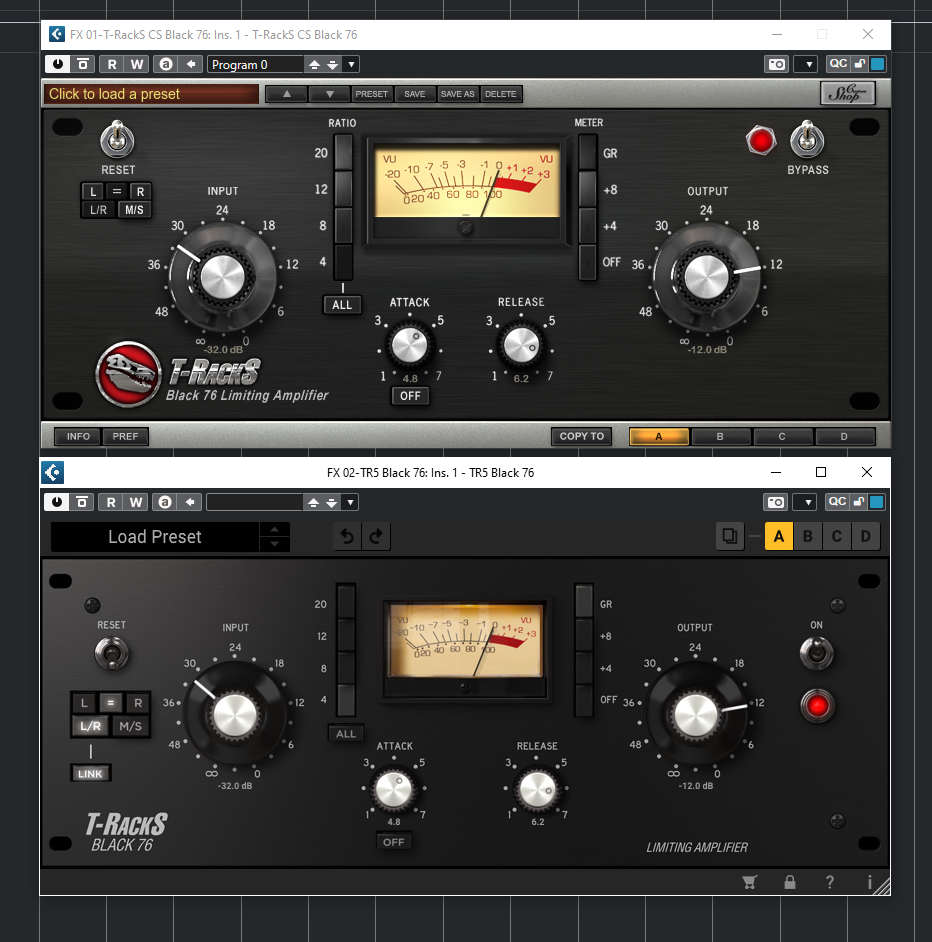Viewport: 932px width, 942px height.
Task: Switch to setup B in CS Black 76
Action: tap(720, 437)
